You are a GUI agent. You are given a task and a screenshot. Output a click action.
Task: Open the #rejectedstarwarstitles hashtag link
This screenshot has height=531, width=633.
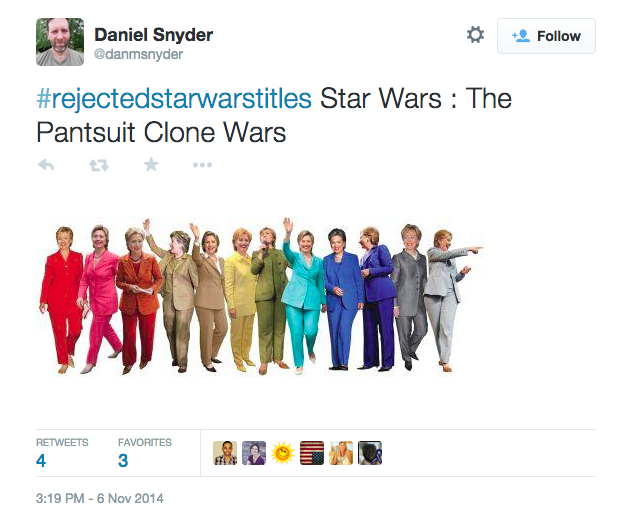[x=174, y=99]
